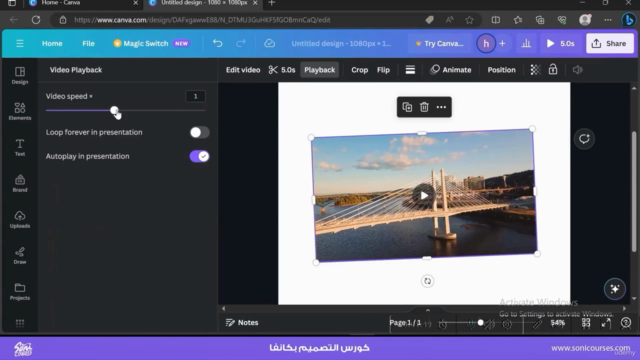640x360 pixels.
Task: Disable Autoplay in presentation
Action: point(199,156)
